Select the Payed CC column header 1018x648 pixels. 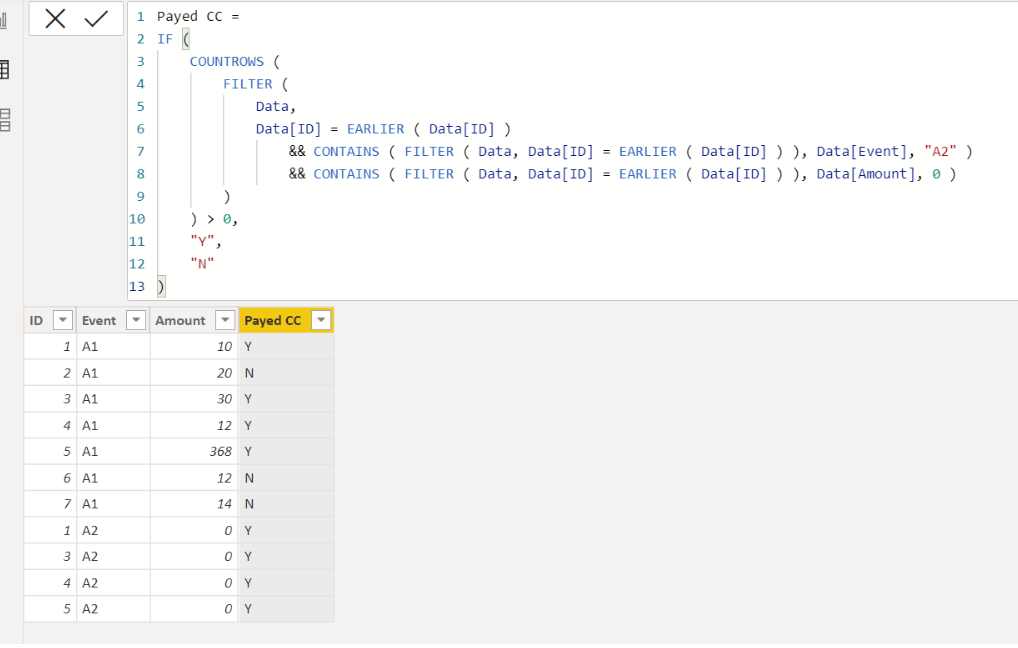(286, 320)
